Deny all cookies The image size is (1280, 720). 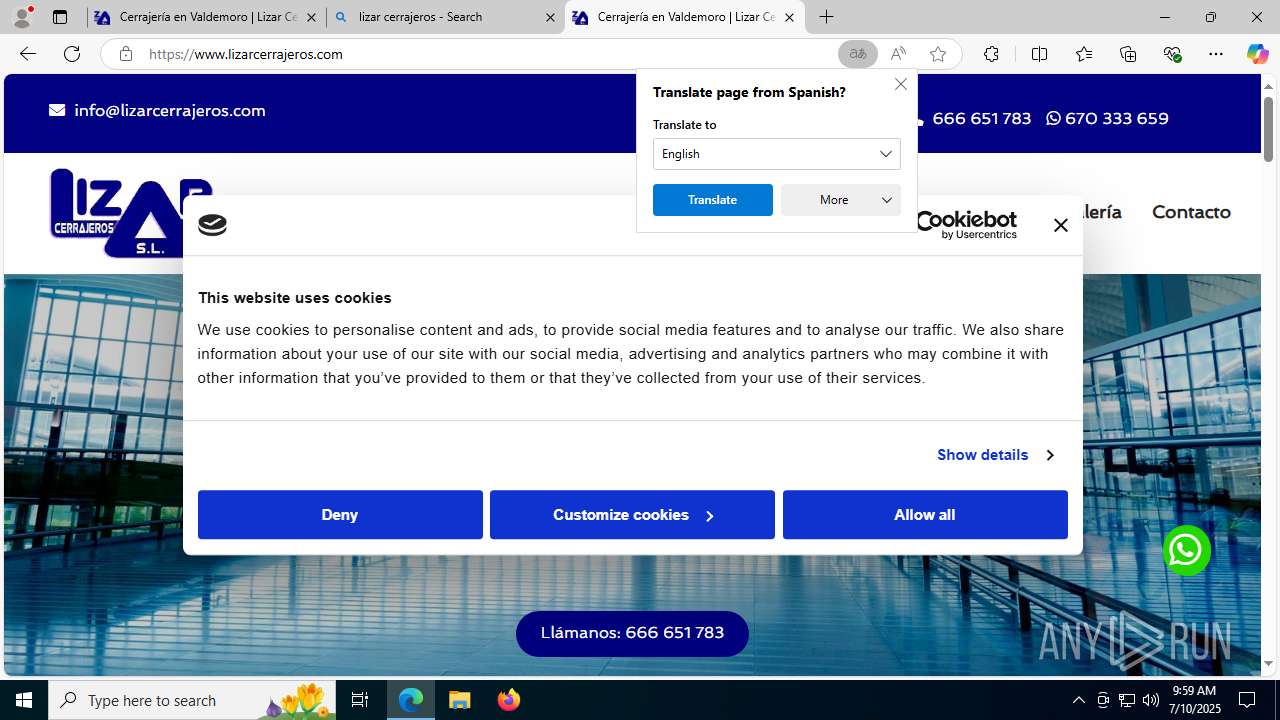click(340, 515)
